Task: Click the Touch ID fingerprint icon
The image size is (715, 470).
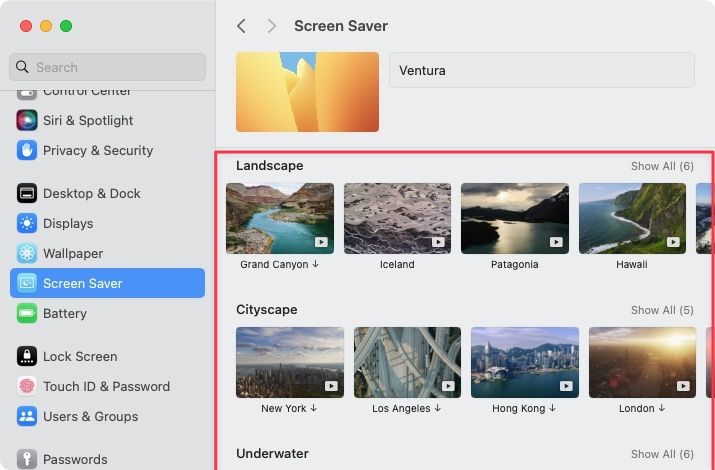Action: point(27,386)
